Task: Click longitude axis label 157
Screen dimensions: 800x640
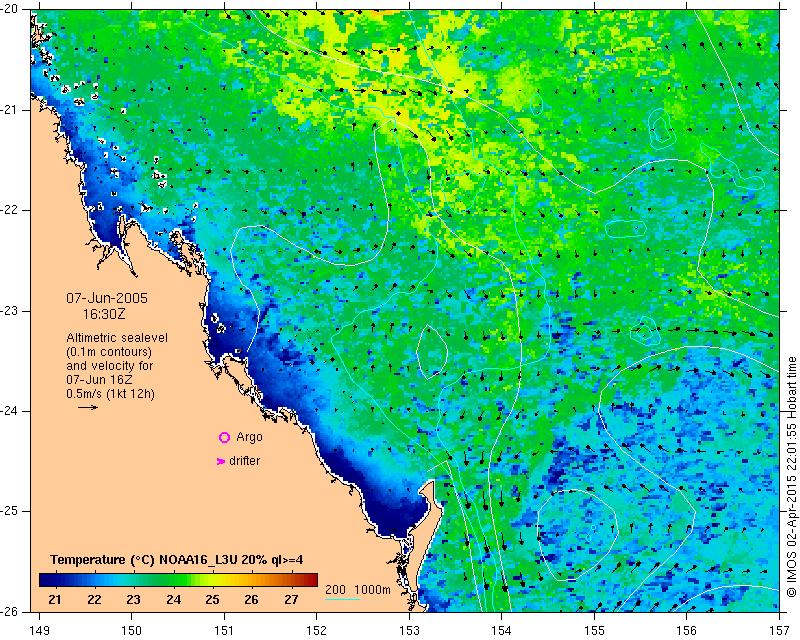Action: tap(780, 630)
